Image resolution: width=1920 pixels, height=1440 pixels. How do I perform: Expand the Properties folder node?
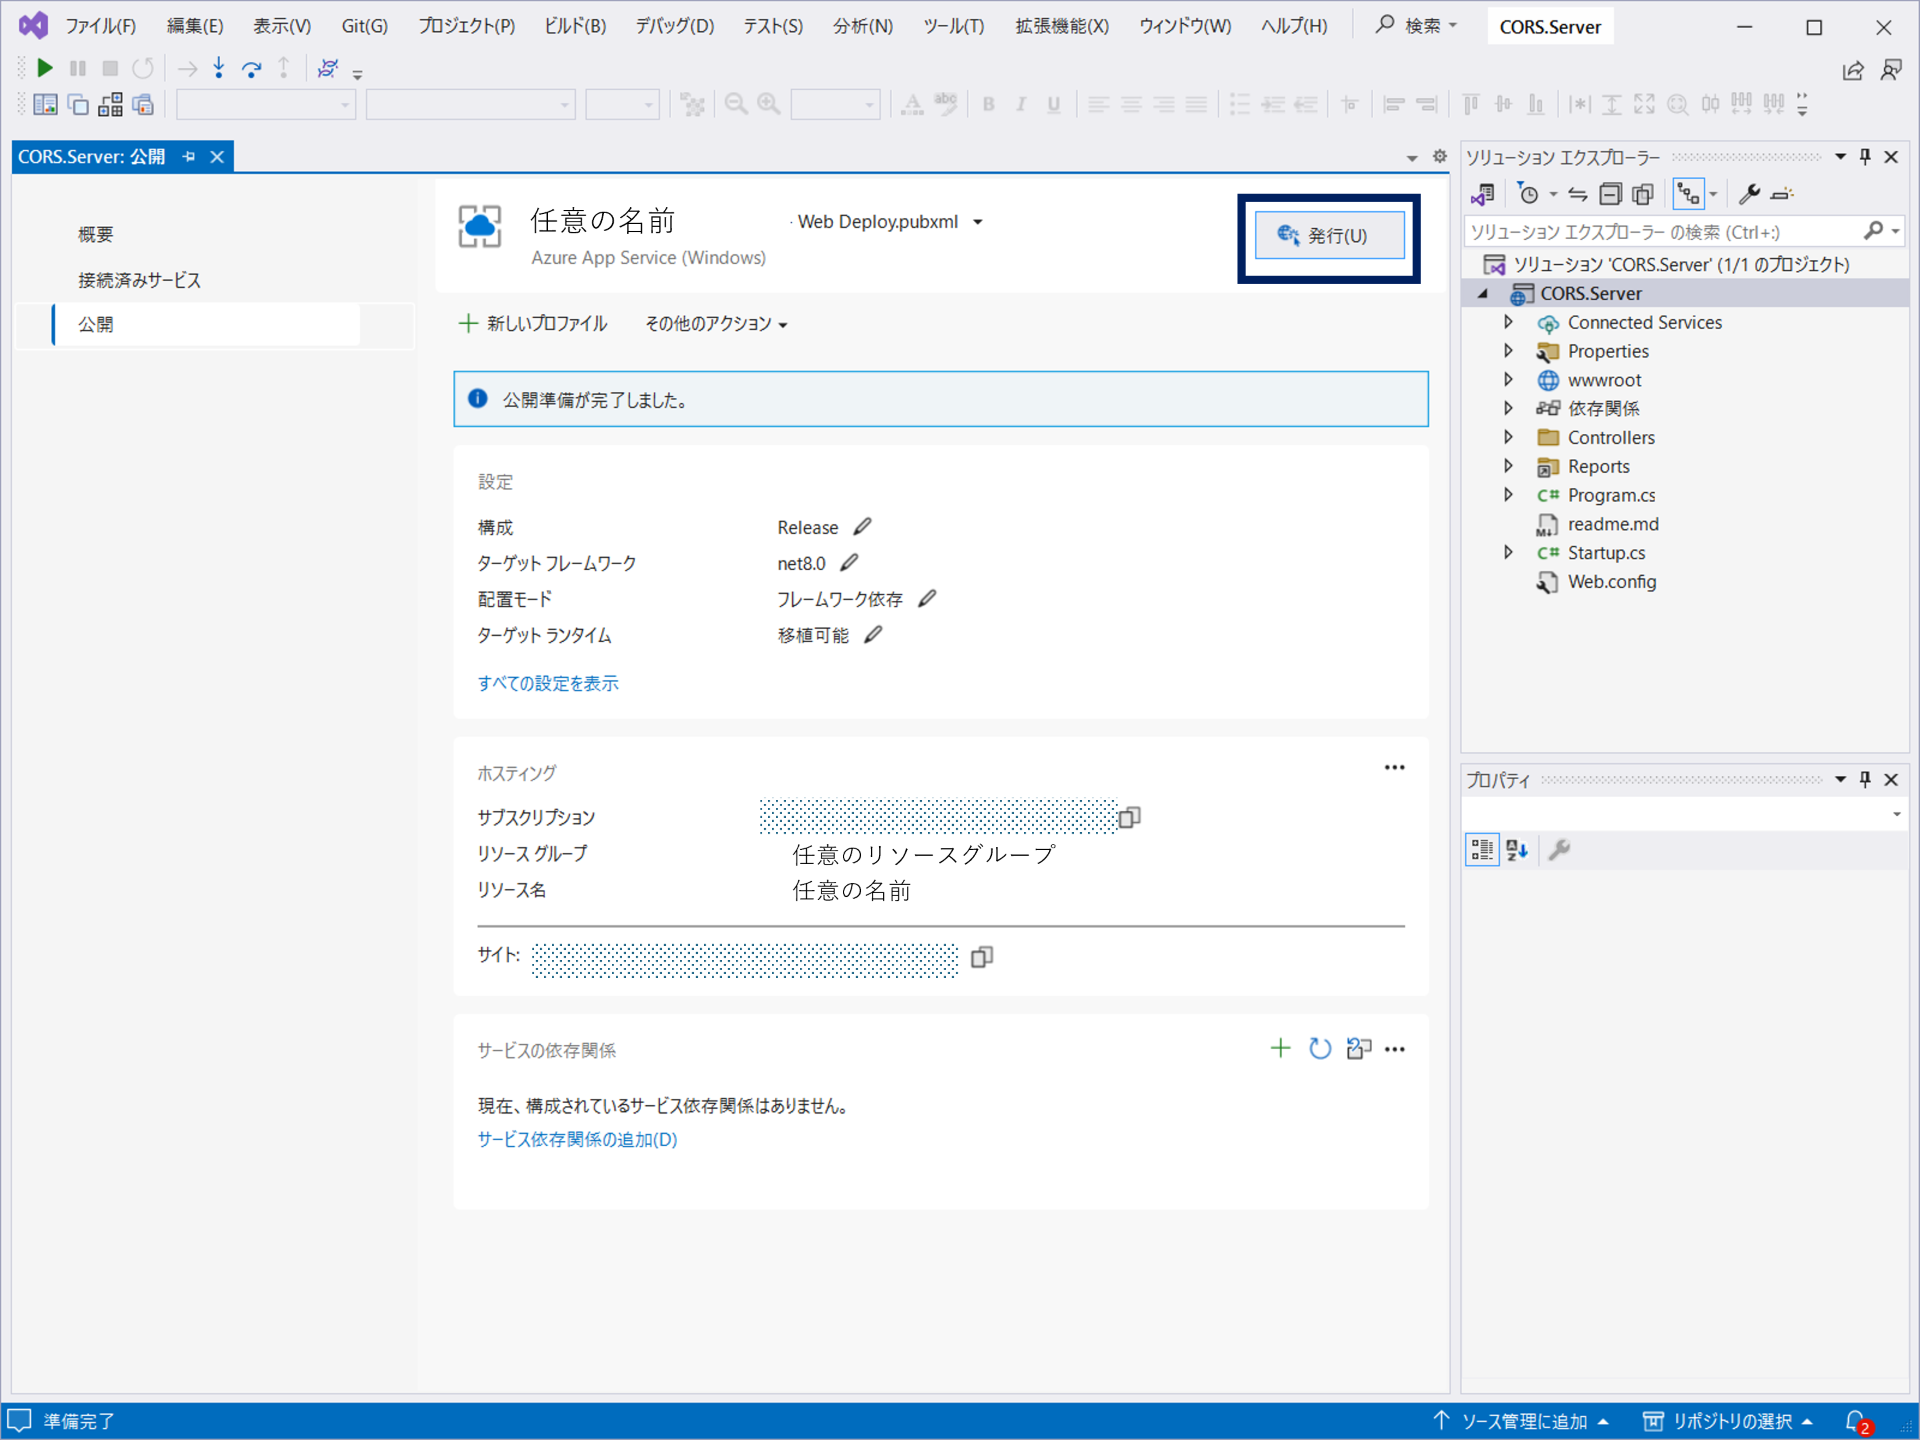pos(1508,351)
